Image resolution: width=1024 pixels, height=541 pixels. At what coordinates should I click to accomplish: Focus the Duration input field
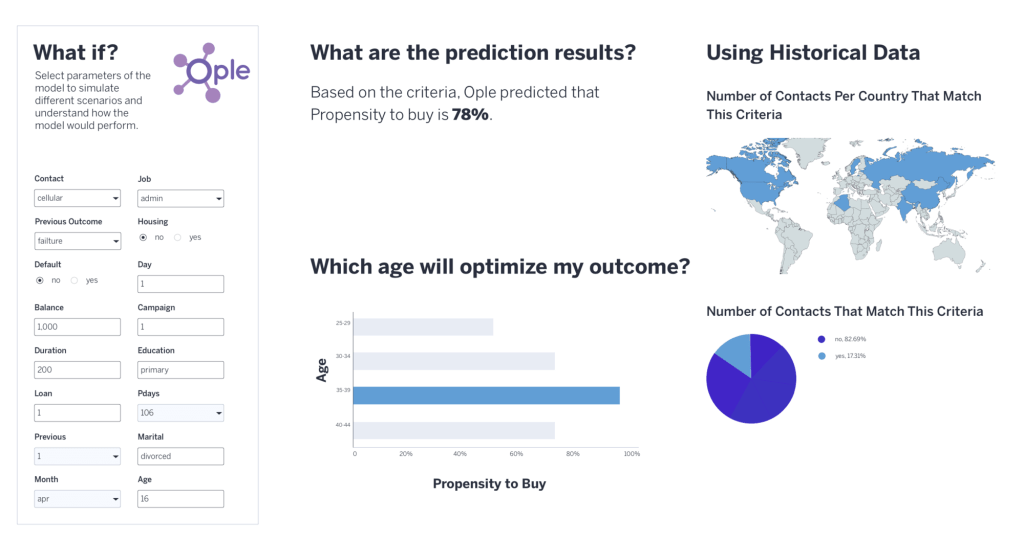coord(77,370)
